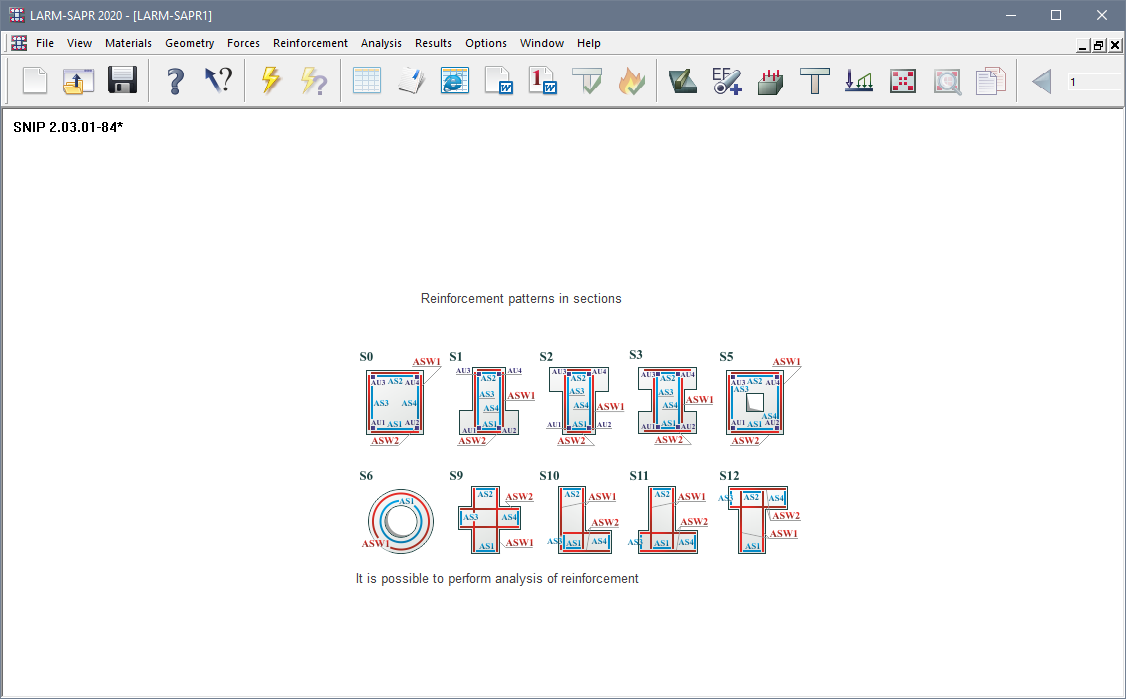Click the table grid icon in toolbar

367,81
